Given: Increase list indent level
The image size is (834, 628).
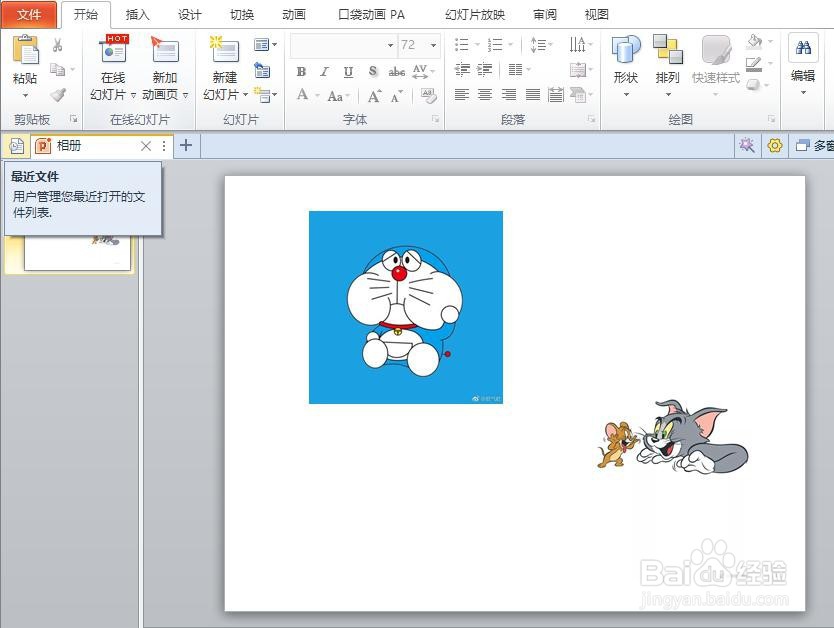Looking at the screenshot, I should 485,69.
